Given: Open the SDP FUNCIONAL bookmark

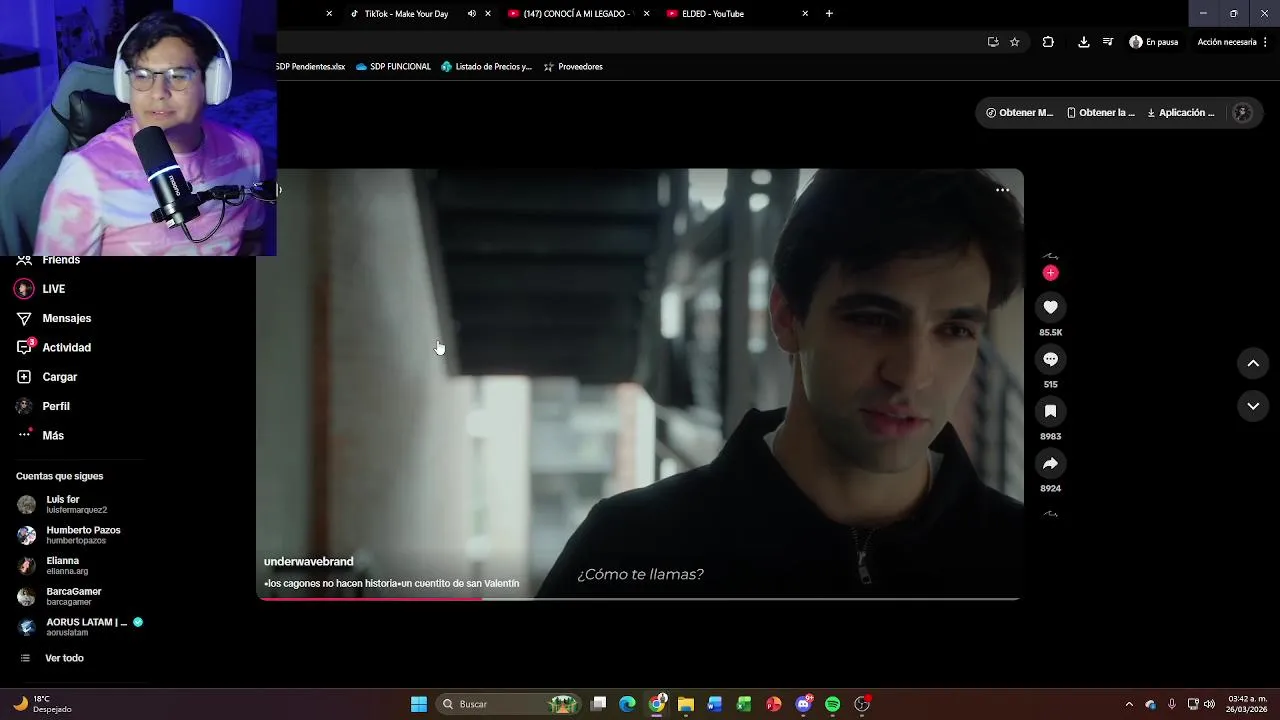Looking at the screenshot, I should [x=393, y=67].
